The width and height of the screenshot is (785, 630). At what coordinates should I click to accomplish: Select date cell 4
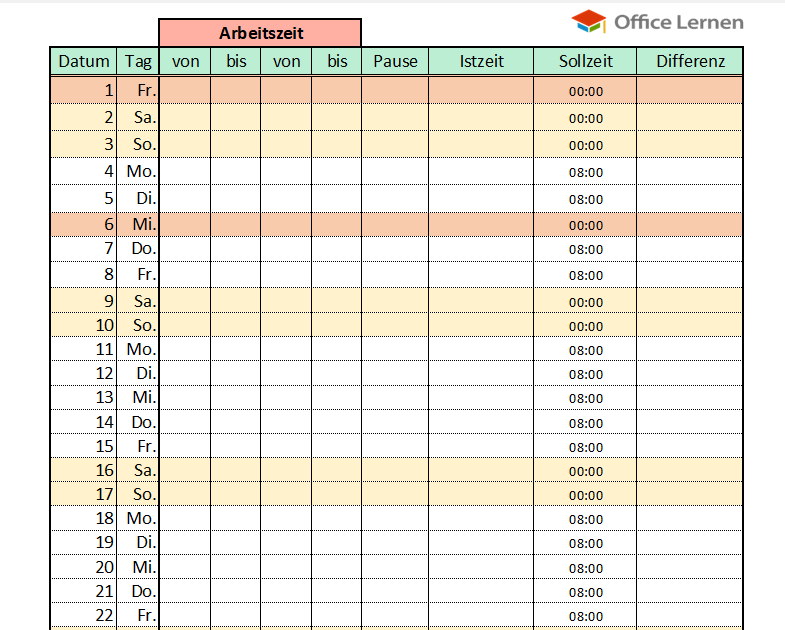click(84, 171)
